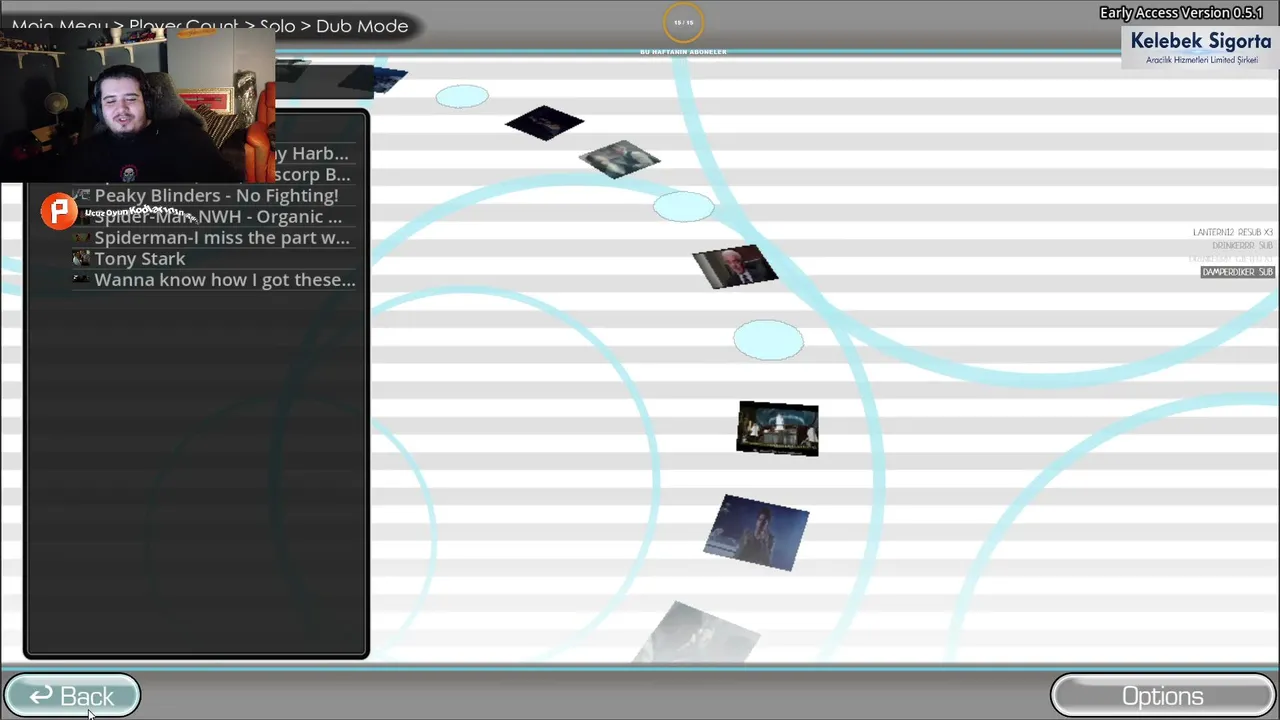1280x720 pixels.
Task: Click the orange P logo overlay
Action: tap(59, 211)
